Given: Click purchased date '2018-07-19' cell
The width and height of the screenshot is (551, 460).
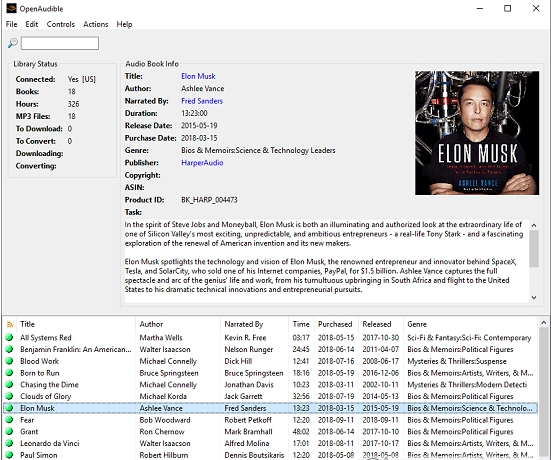Looking at the screenshot, I should pos(336,396).
